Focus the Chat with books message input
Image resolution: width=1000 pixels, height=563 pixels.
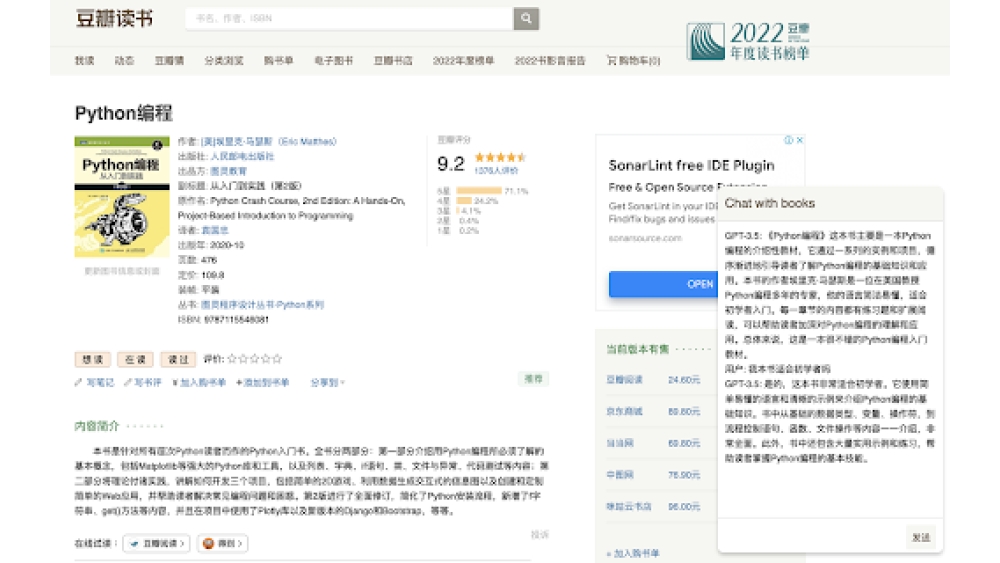coord(812,537)
